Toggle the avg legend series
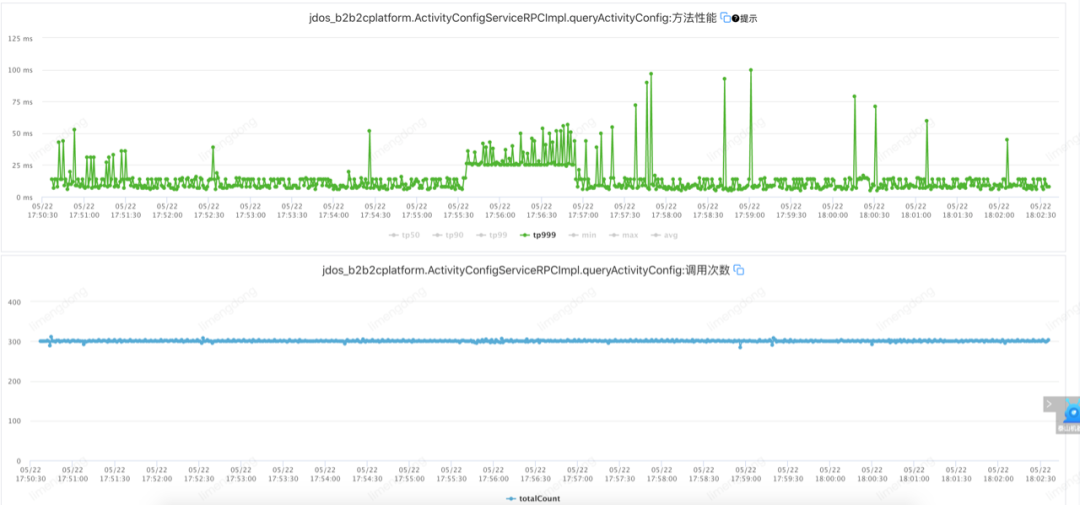This screenshot has width=1080, height=505. pos(664,235)
